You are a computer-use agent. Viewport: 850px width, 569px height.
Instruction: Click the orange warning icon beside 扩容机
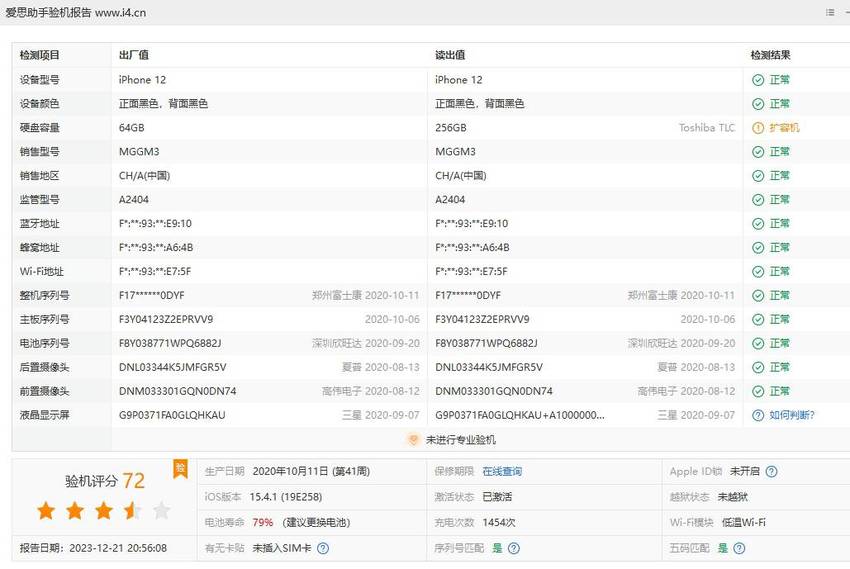[758, 128]
